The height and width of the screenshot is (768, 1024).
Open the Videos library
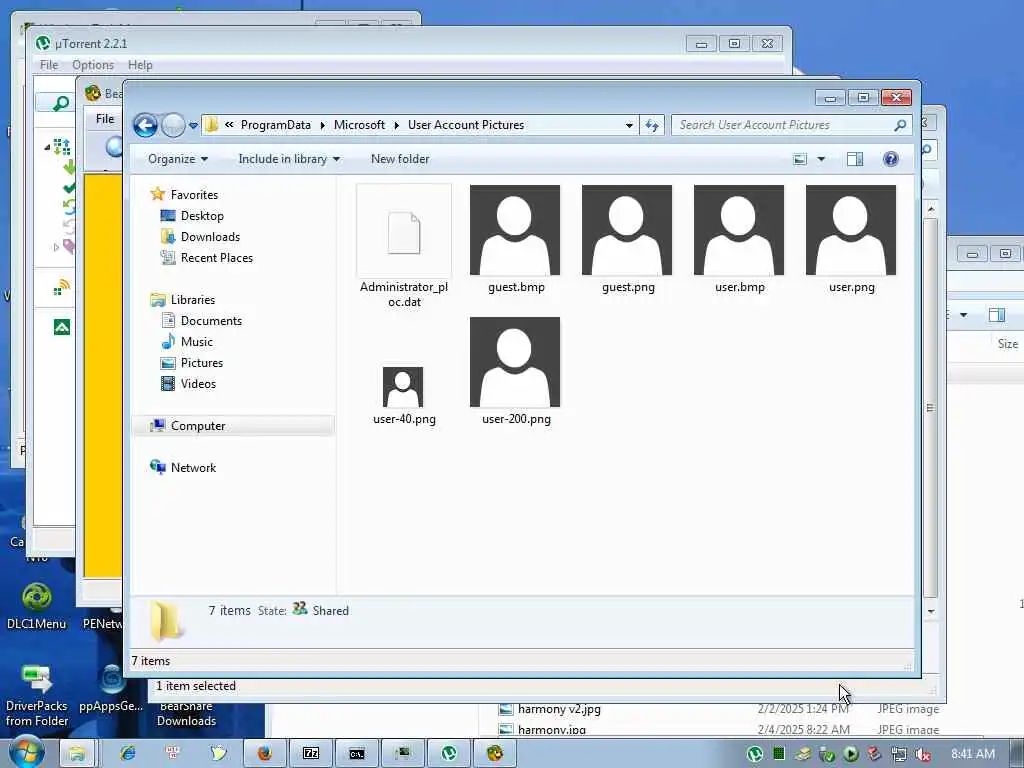198,383
